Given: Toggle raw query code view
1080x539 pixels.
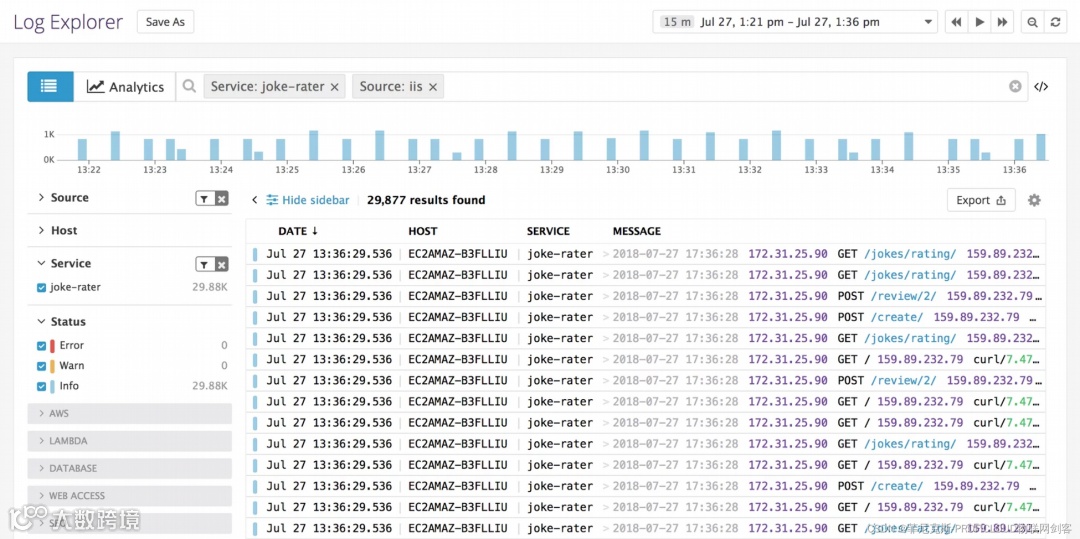Looking at the screenshot, I should tap(1041, 87).
